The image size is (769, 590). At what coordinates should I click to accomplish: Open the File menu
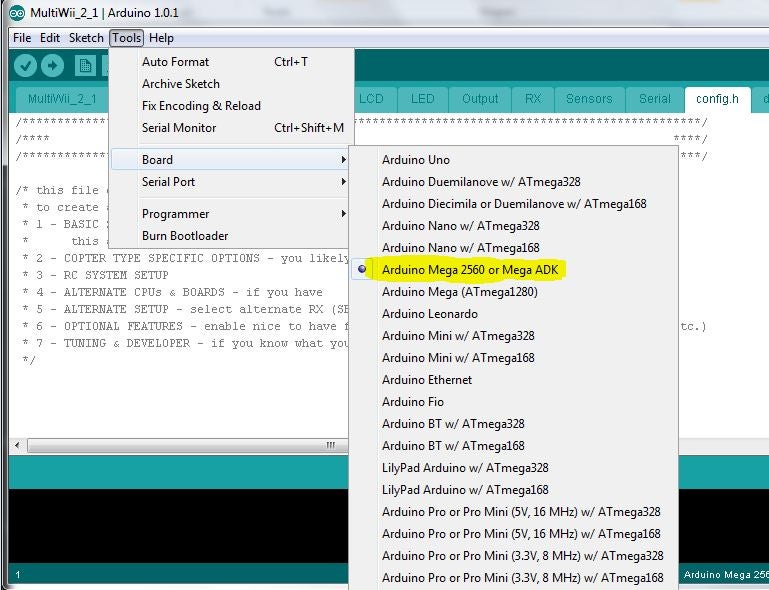22,38
